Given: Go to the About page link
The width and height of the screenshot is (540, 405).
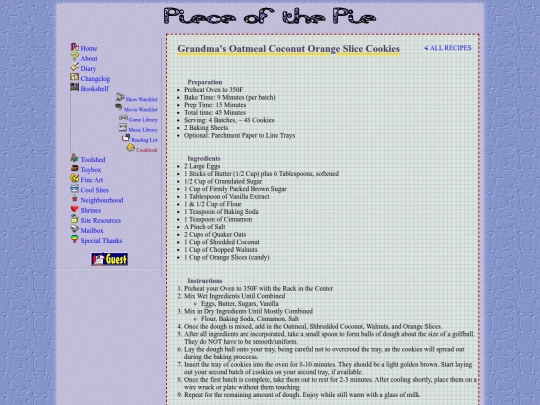Looking at the screenshot, I should (89, 59).
